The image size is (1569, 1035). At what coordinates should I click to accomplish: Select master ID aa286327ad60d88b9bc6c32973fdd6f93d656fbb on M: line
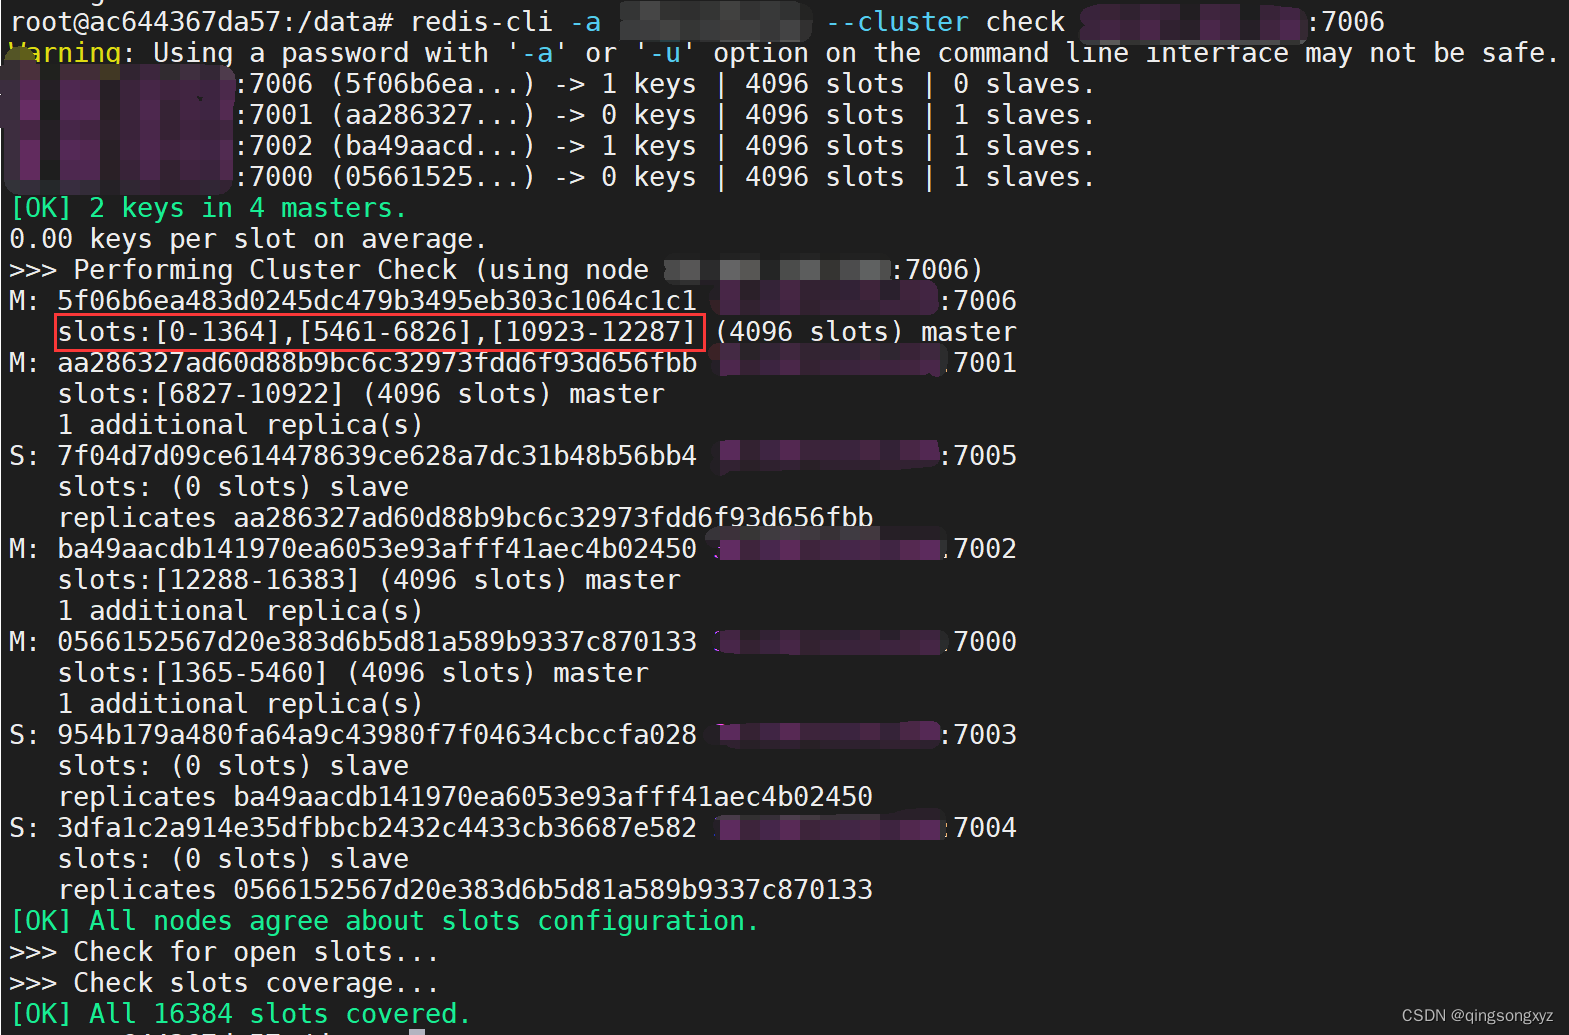click(x=377, y=363)
